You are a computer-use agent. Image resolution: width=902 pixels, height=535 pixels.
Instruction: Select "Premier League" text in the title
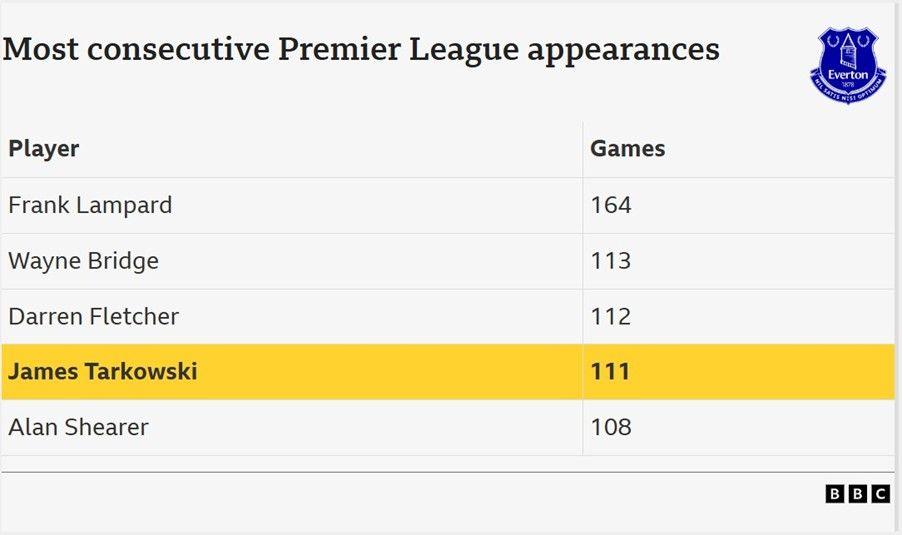click(x=398, y=50)
